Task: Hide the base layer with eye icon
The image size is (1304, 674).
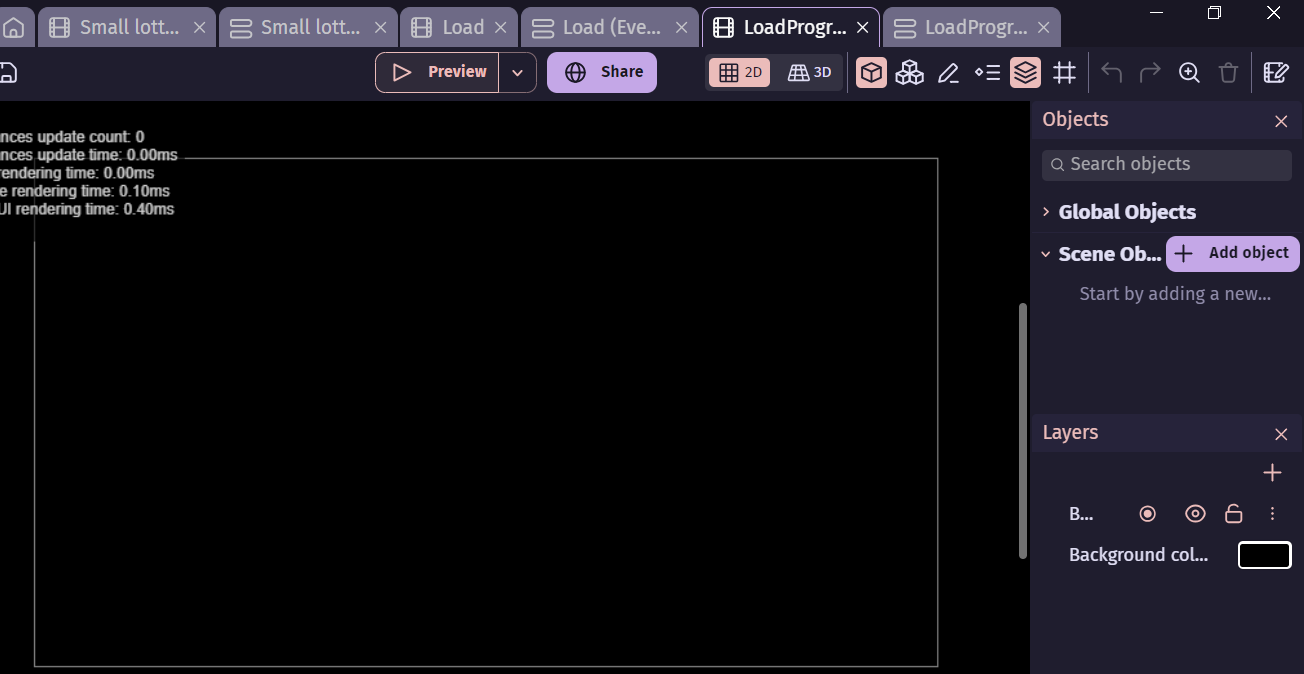Action: click(x=1195, y=514)
